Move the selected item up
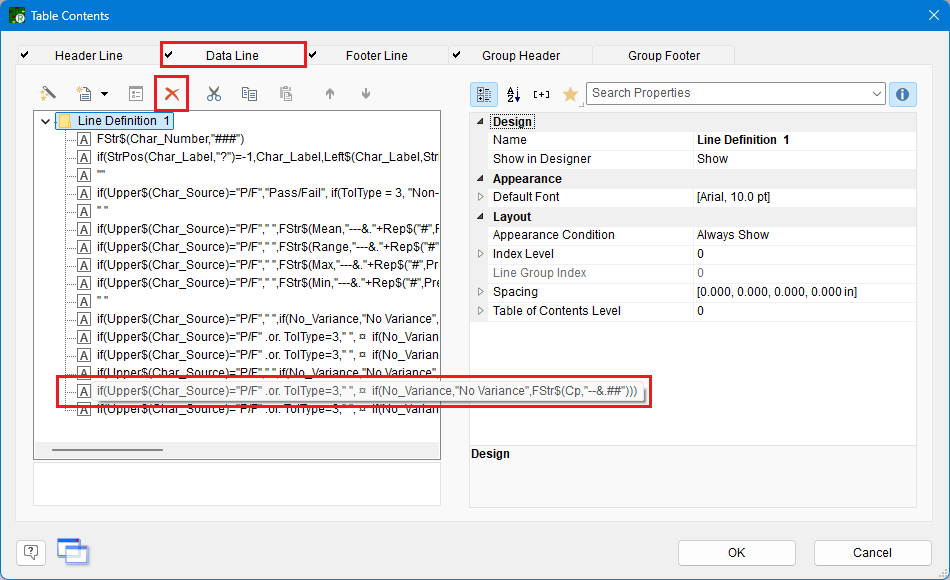 [x=330, y=93]
